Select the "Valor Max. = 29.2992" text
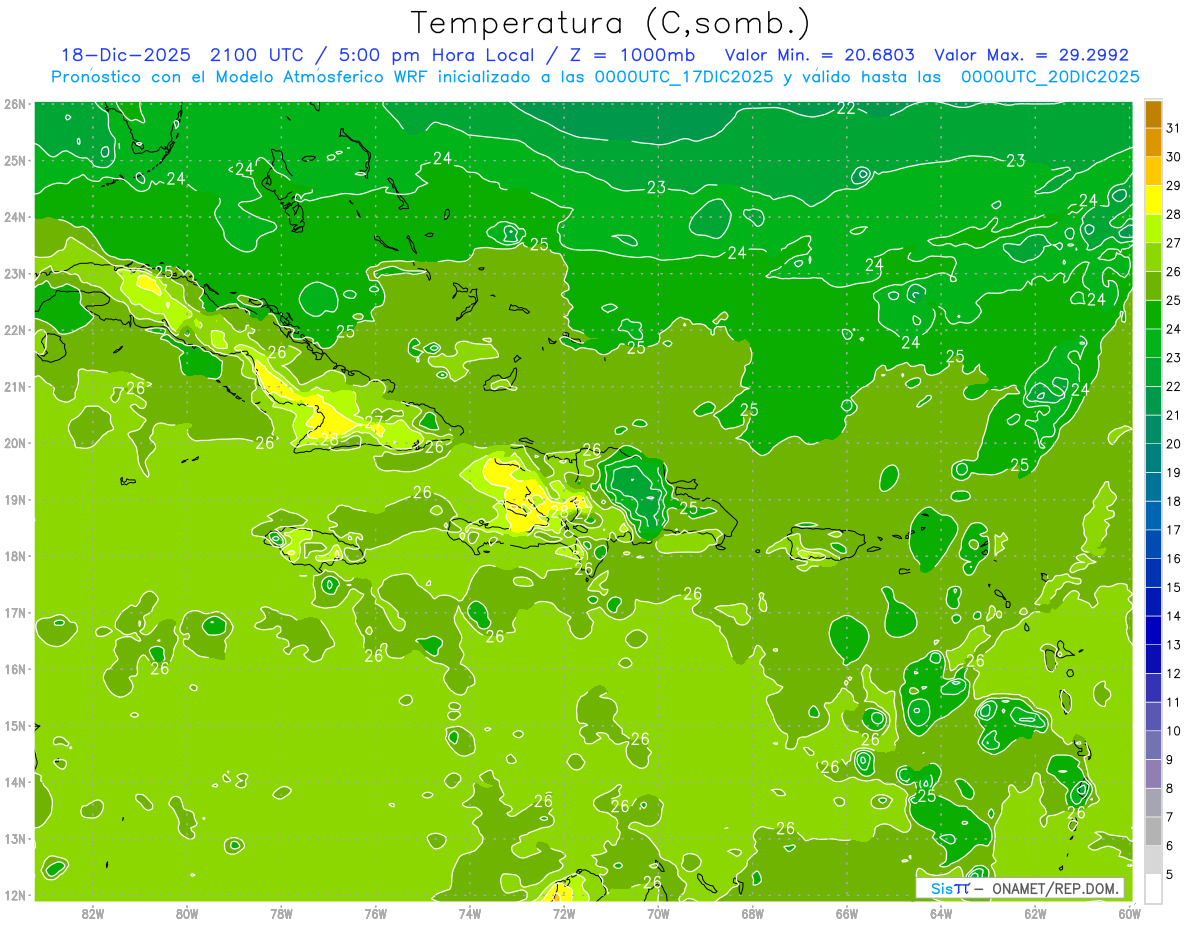 [1031, 55]
